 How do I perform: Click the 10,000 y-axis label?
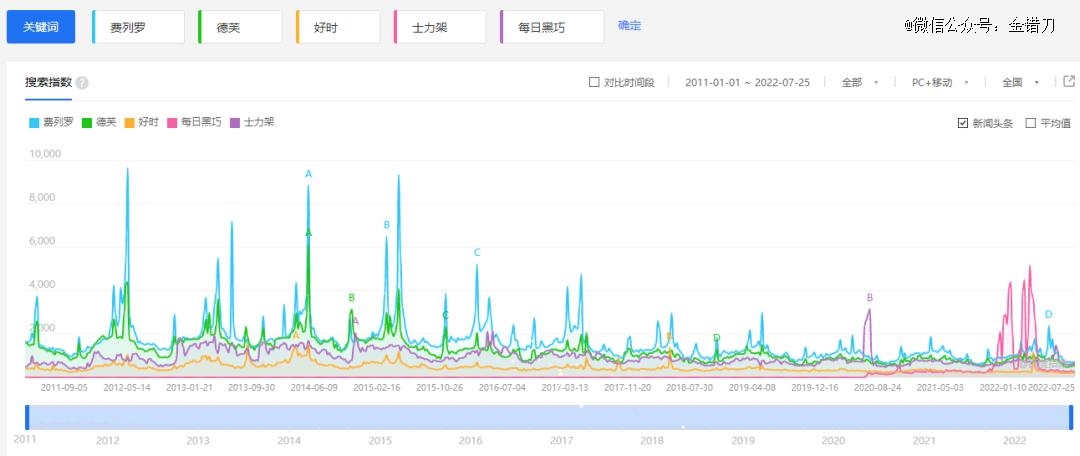(x=45, y=154)
